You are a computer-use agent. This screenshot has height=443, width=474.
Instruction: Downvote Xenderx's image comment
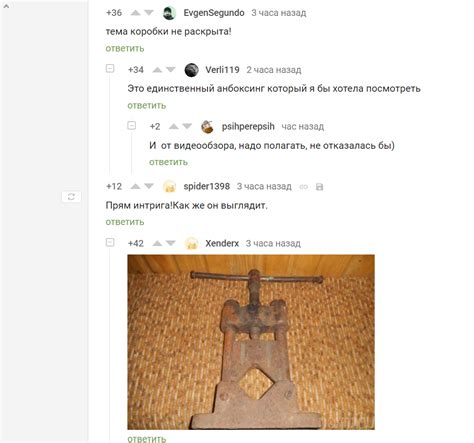click(171, 244)
